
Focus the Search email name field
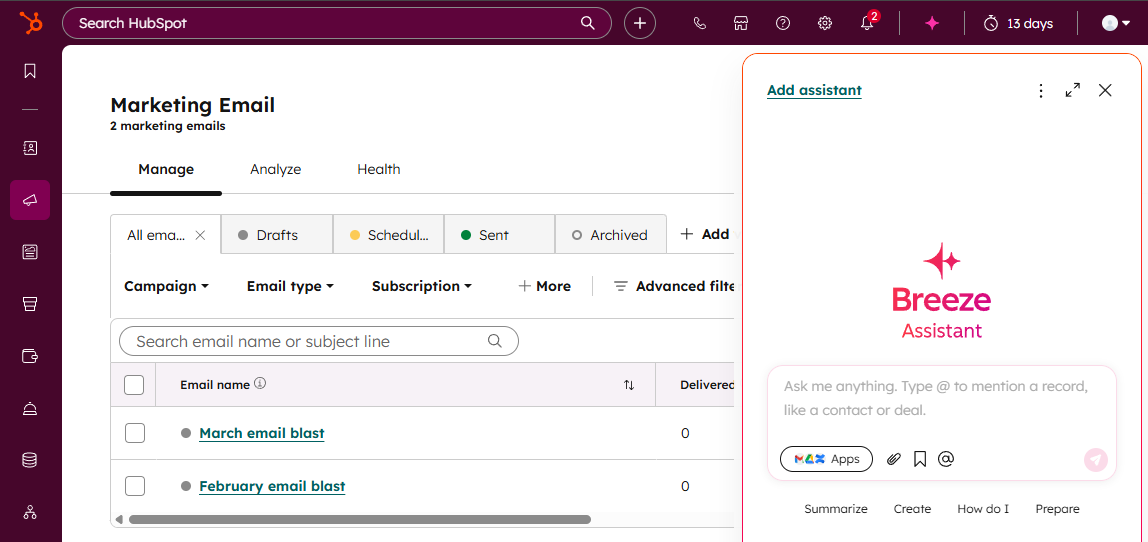point(318,341)
